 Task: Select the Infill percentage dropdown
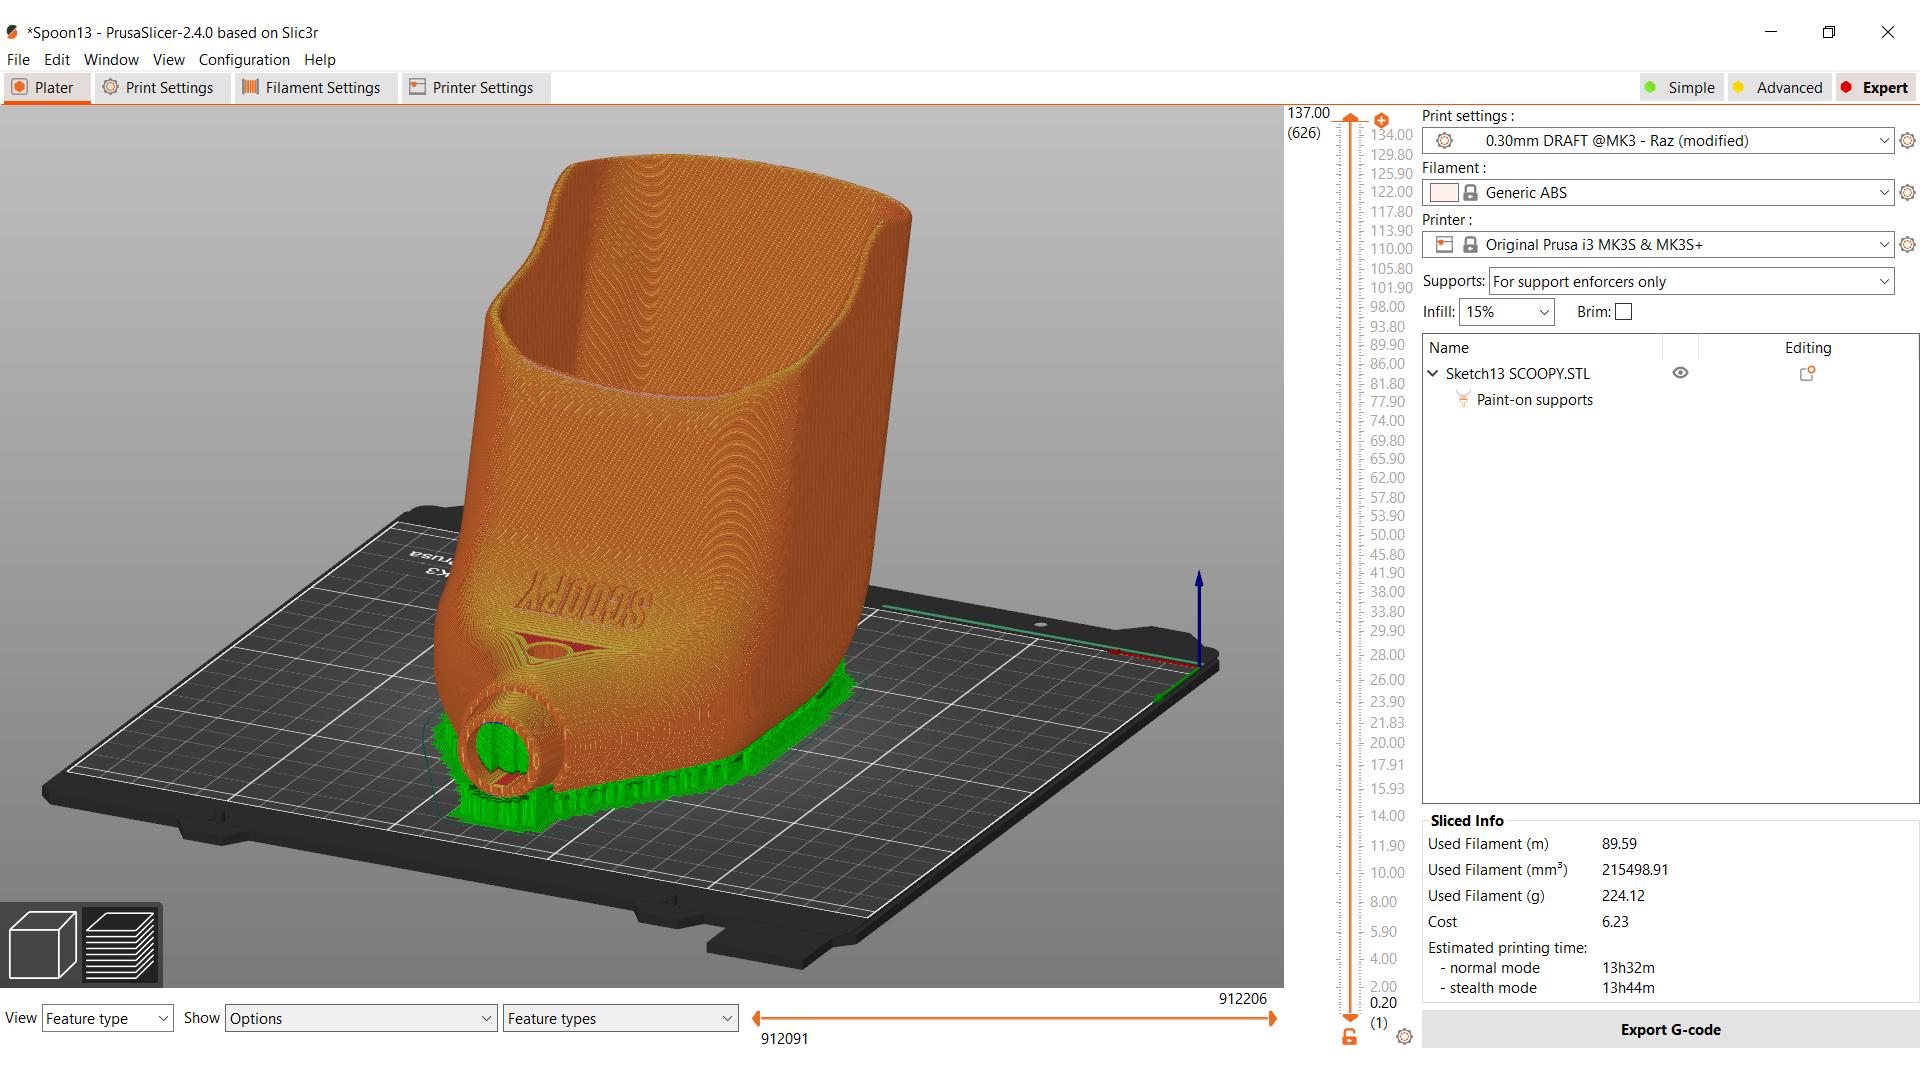[x=1505, y=311]
